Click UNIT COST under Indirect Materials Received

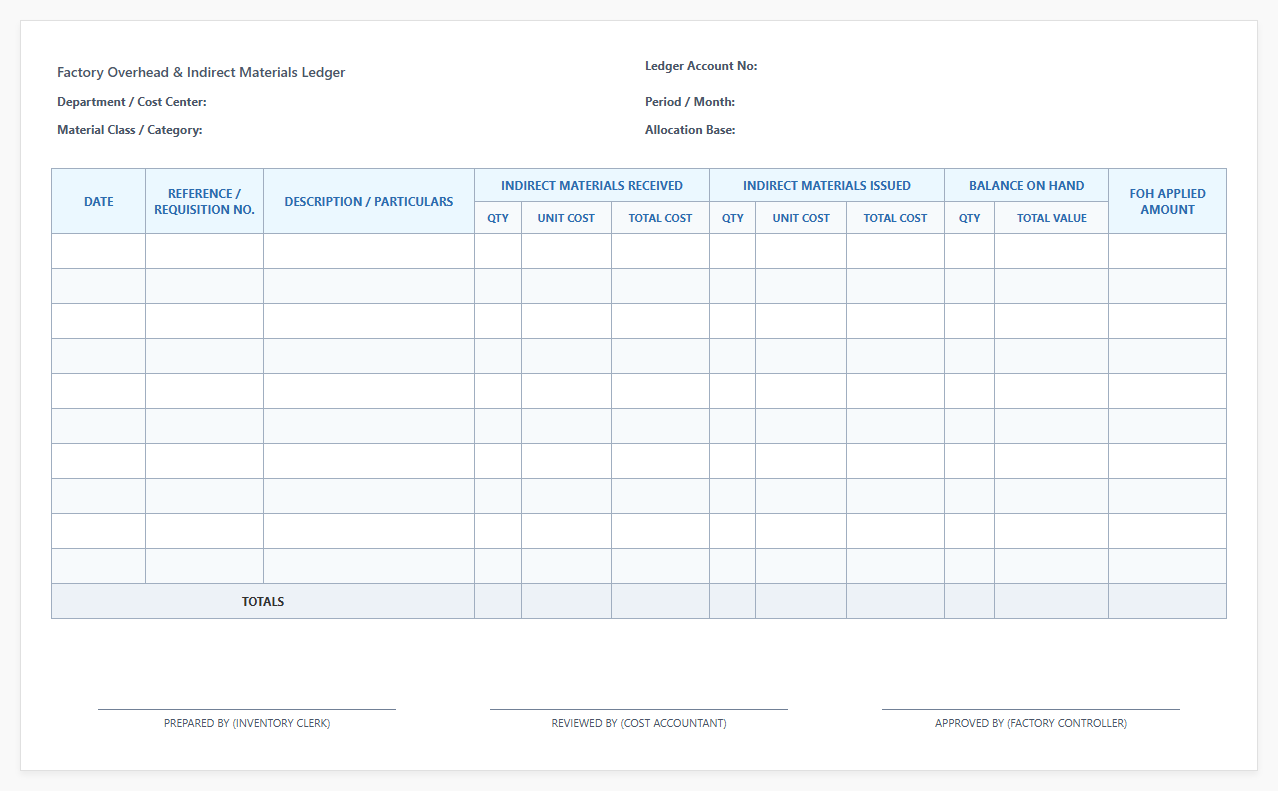pyautogui.click(x=566, y=218)
